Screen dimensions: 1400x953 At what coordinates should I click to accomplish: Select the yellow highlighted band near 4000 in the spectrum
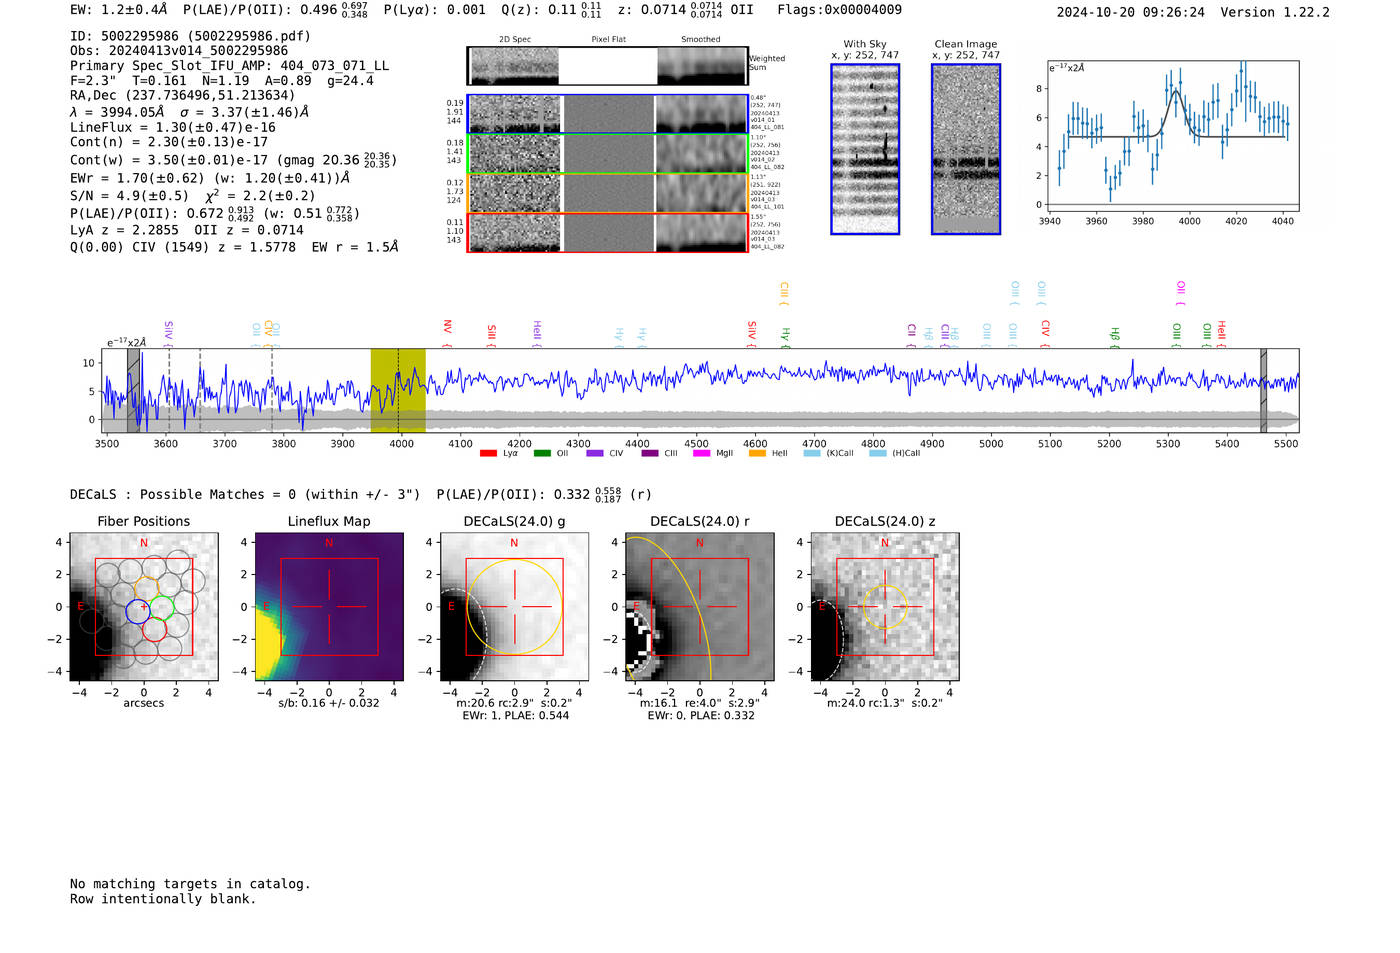398,390
